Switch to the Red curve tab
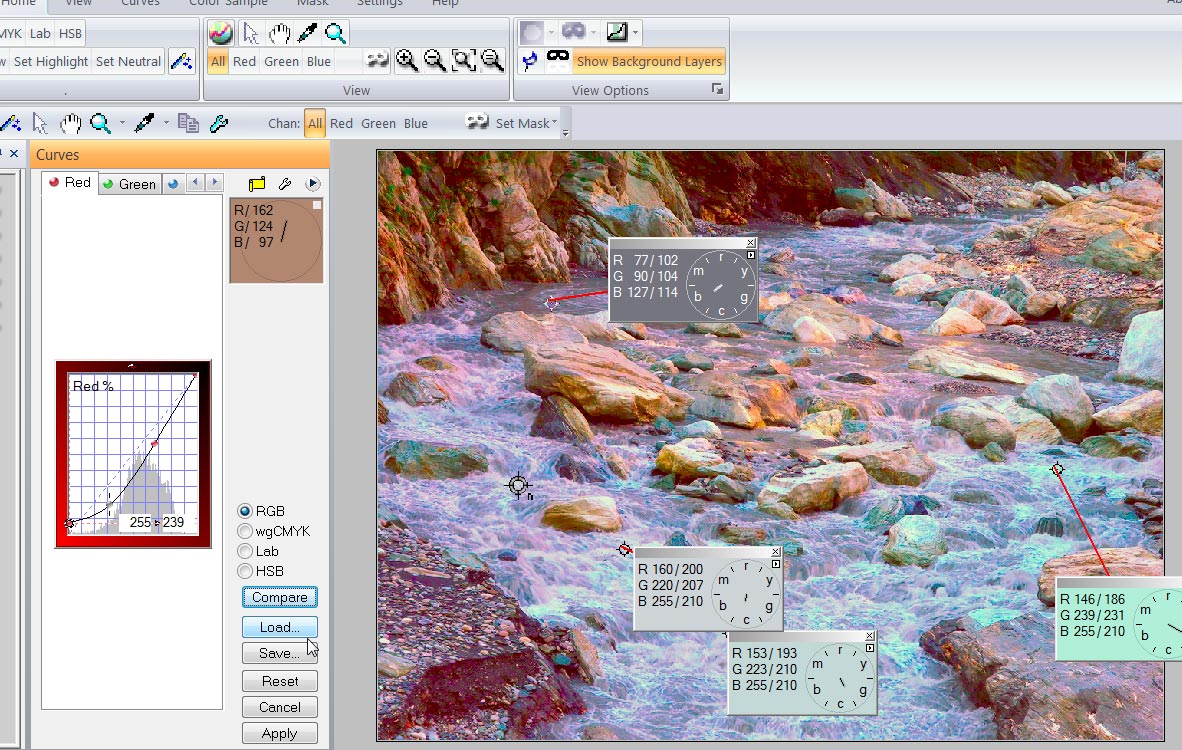 [69, 182]
